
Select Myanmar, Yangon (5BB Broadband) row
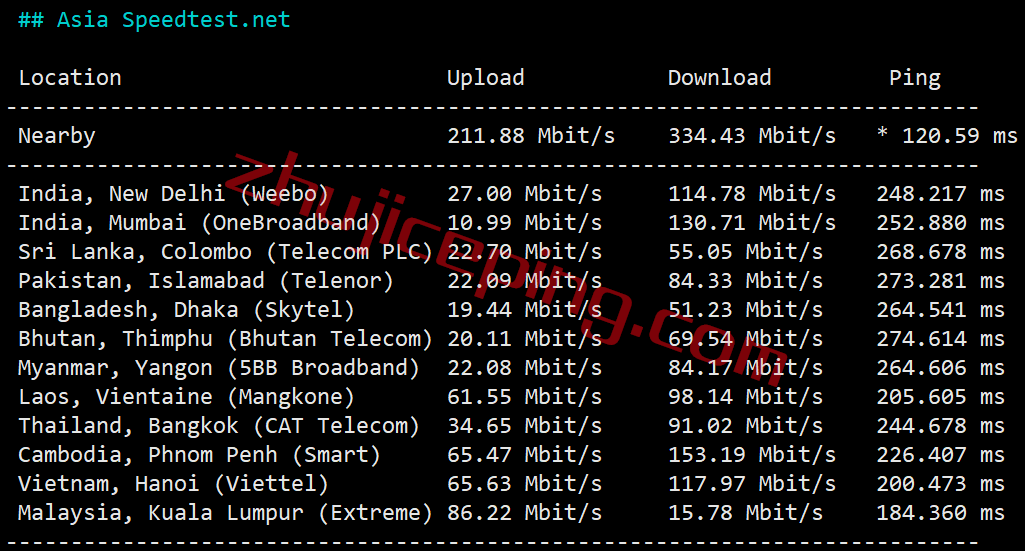tap(219, 368)
